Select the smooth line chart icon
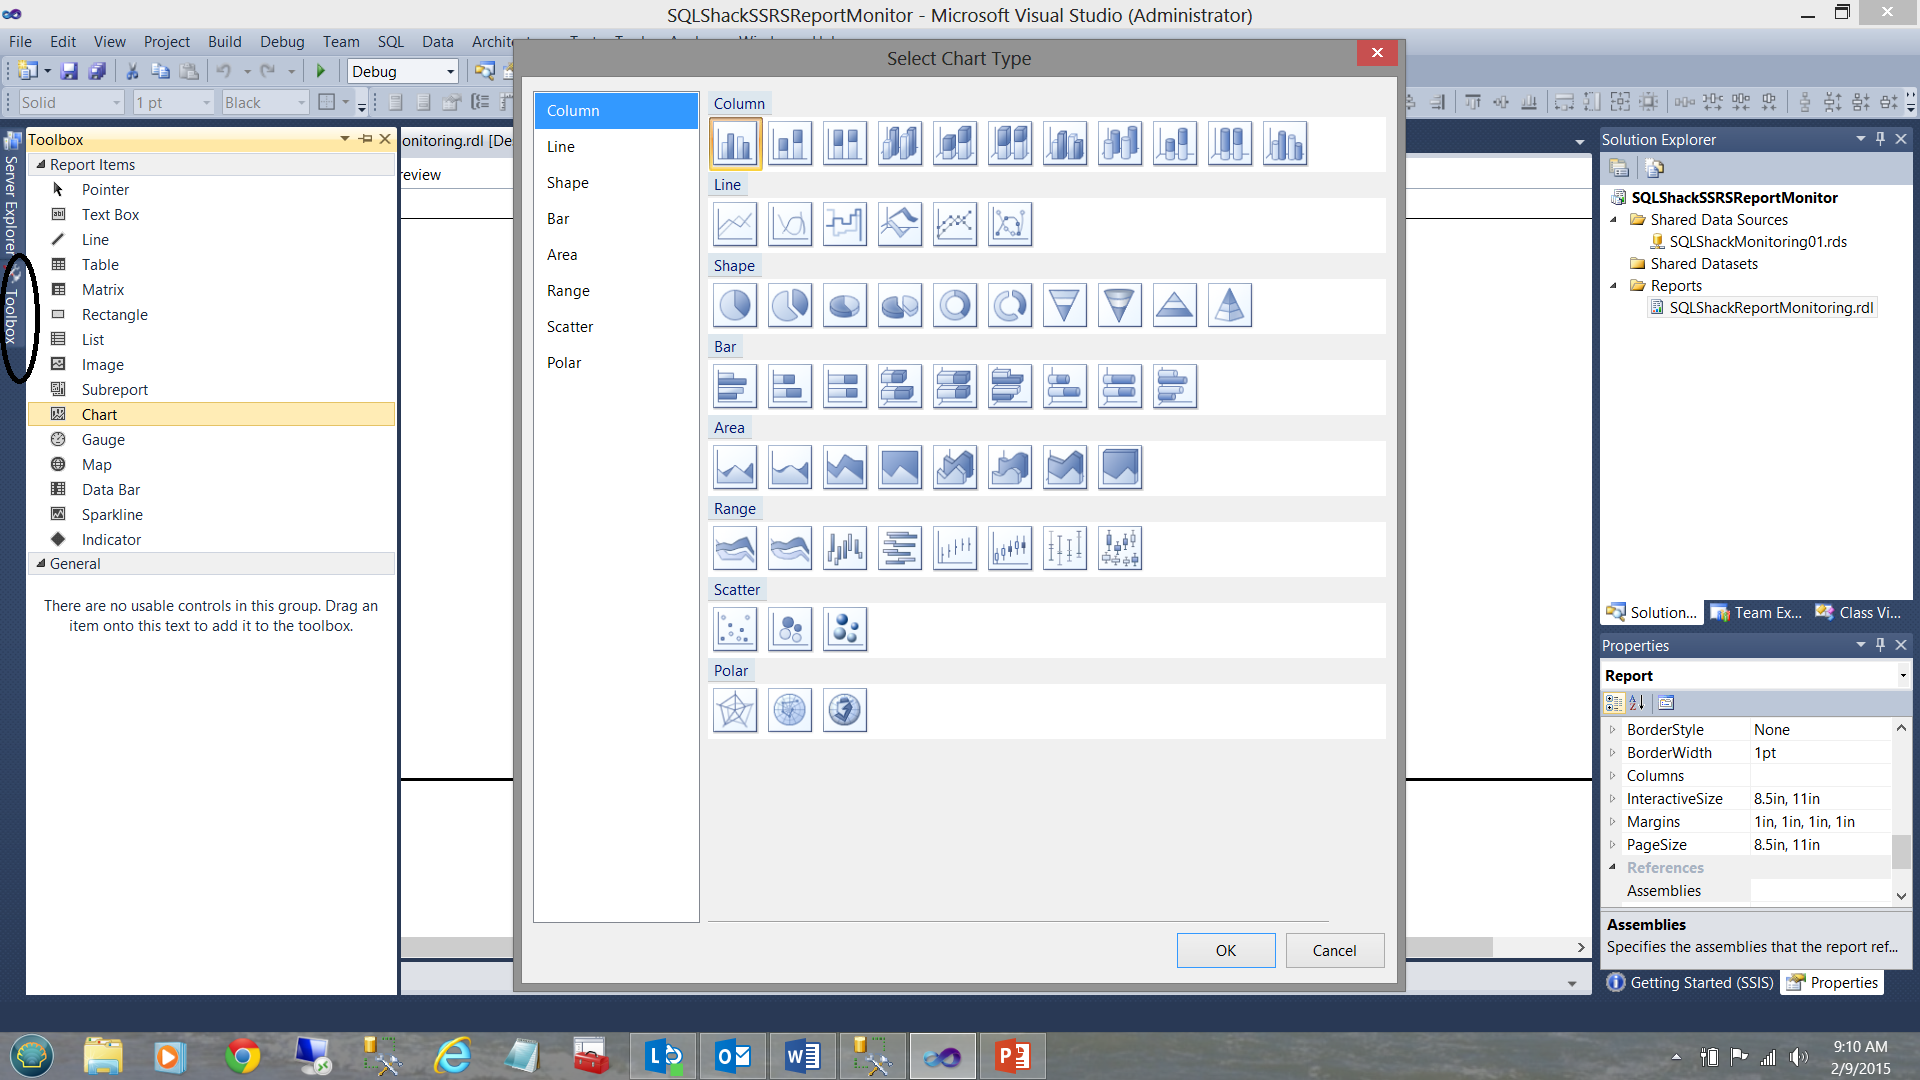Image resolution: width=1920 pixels, height=1080 pixels. pos(790,224)
